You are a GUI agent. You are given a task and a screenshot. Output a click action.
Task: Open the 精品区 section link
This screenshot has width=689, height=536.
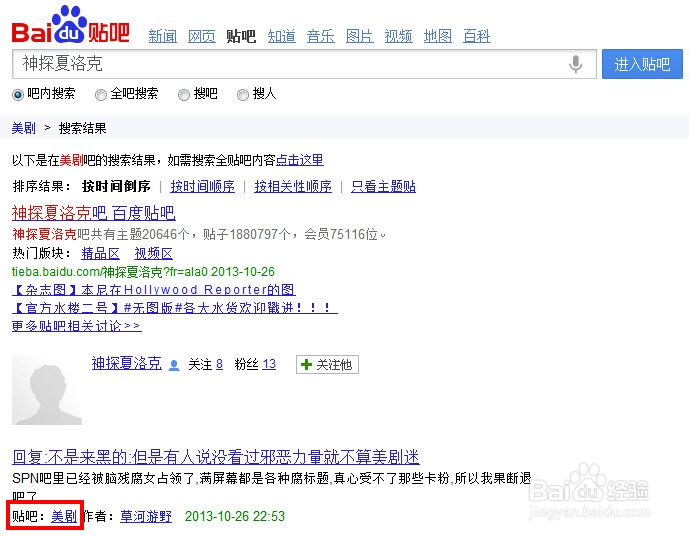[x=101, y=254]
